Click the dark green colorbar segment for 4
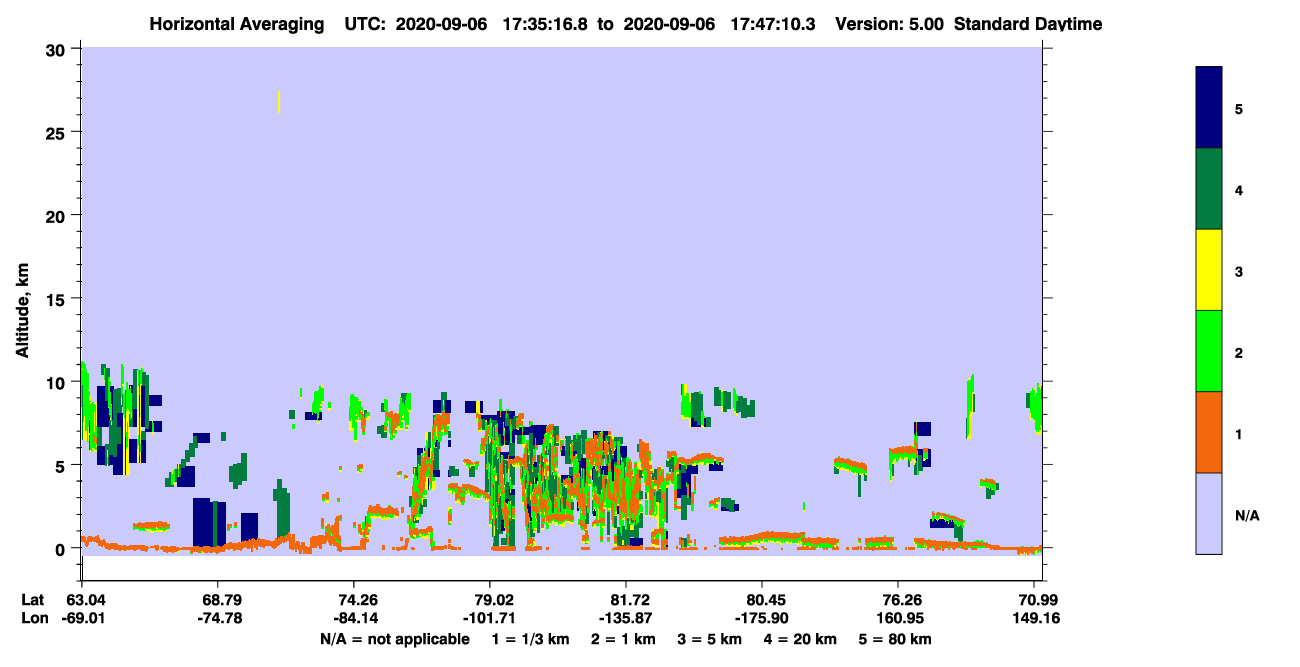 tap(1209, 189)
